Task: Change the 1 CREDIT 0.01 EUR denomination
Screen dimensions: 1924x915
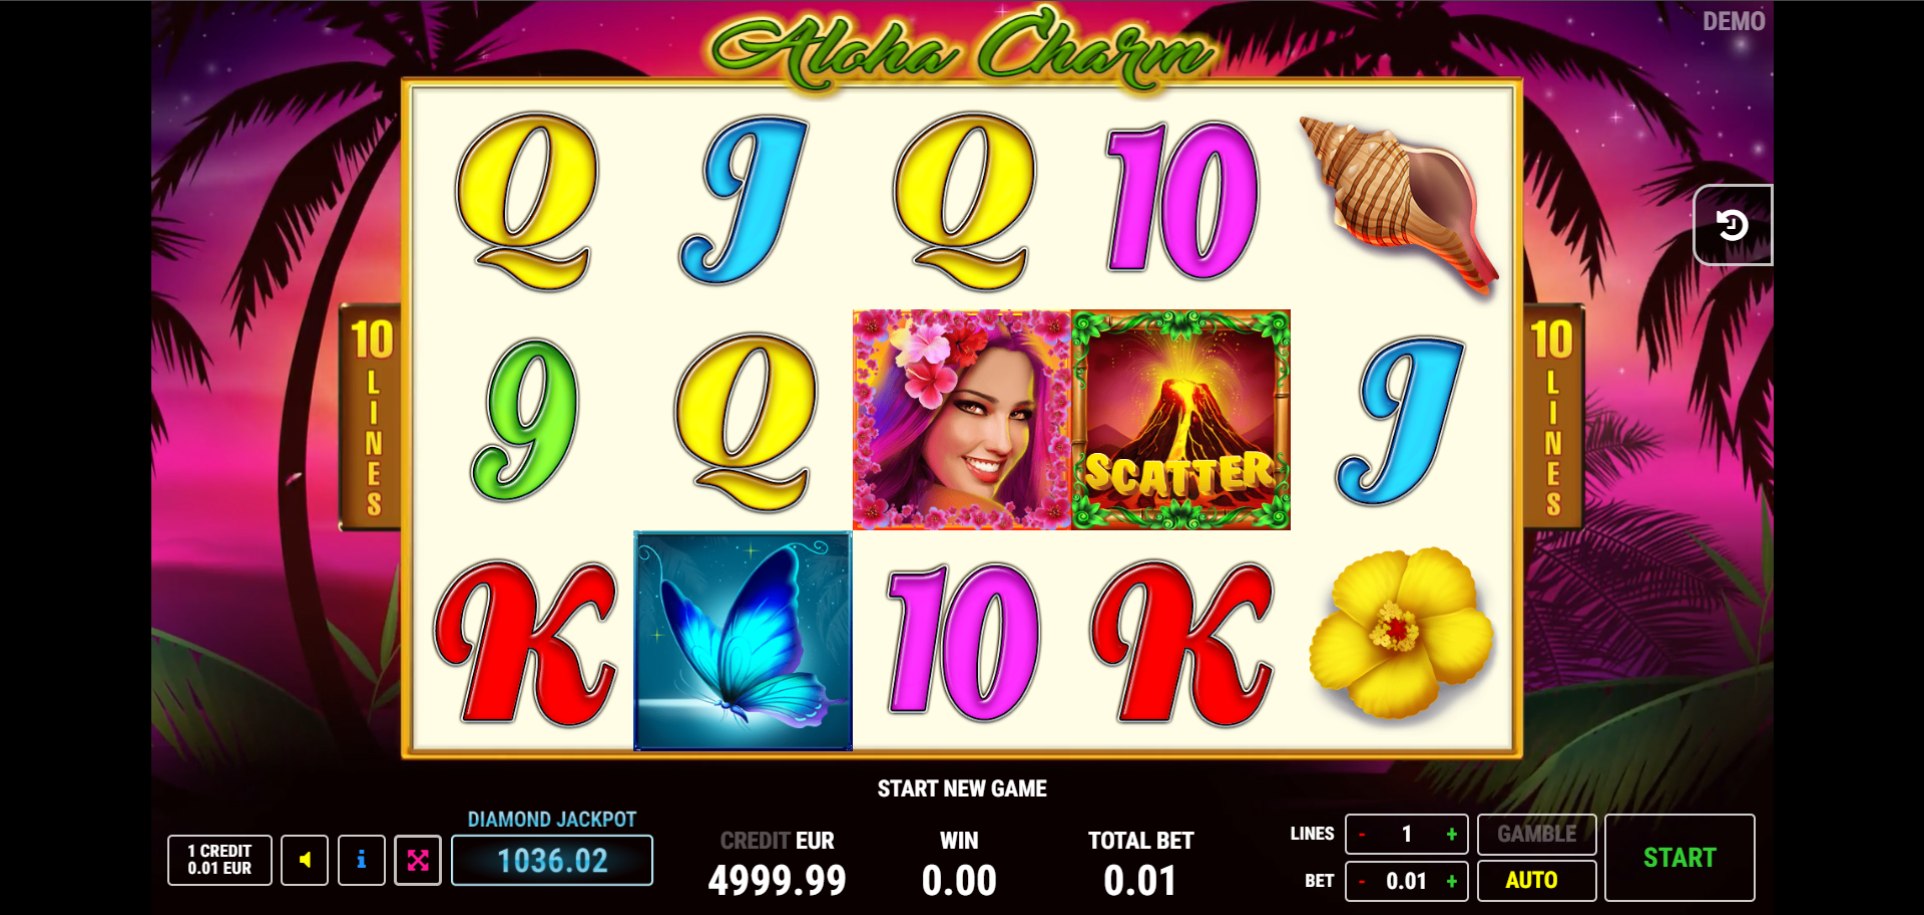Action: (x=219, y=860)
